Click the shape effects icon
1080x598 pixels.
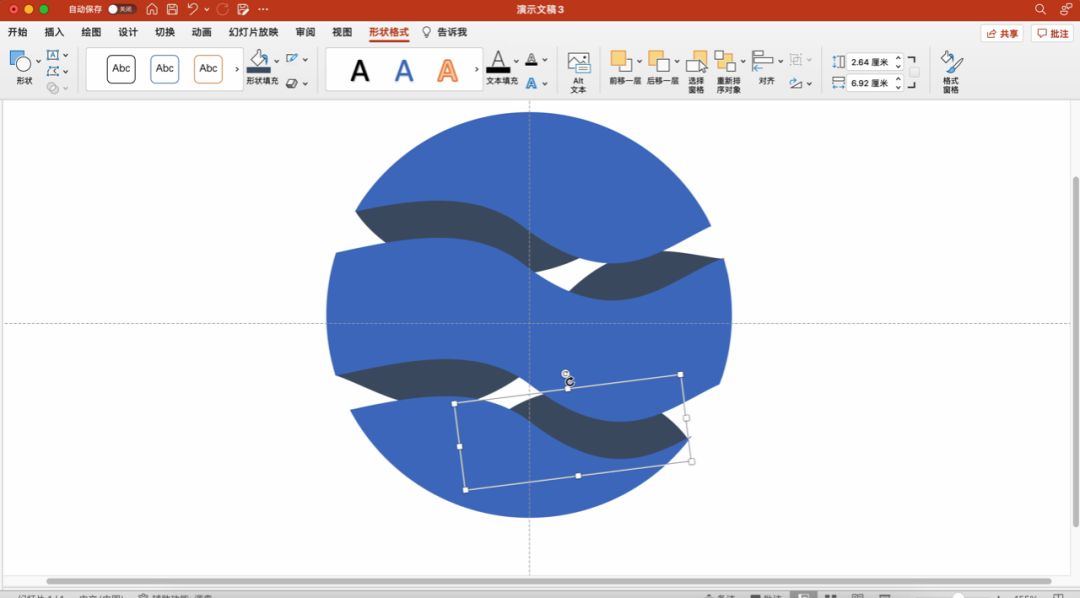[292, 83]
